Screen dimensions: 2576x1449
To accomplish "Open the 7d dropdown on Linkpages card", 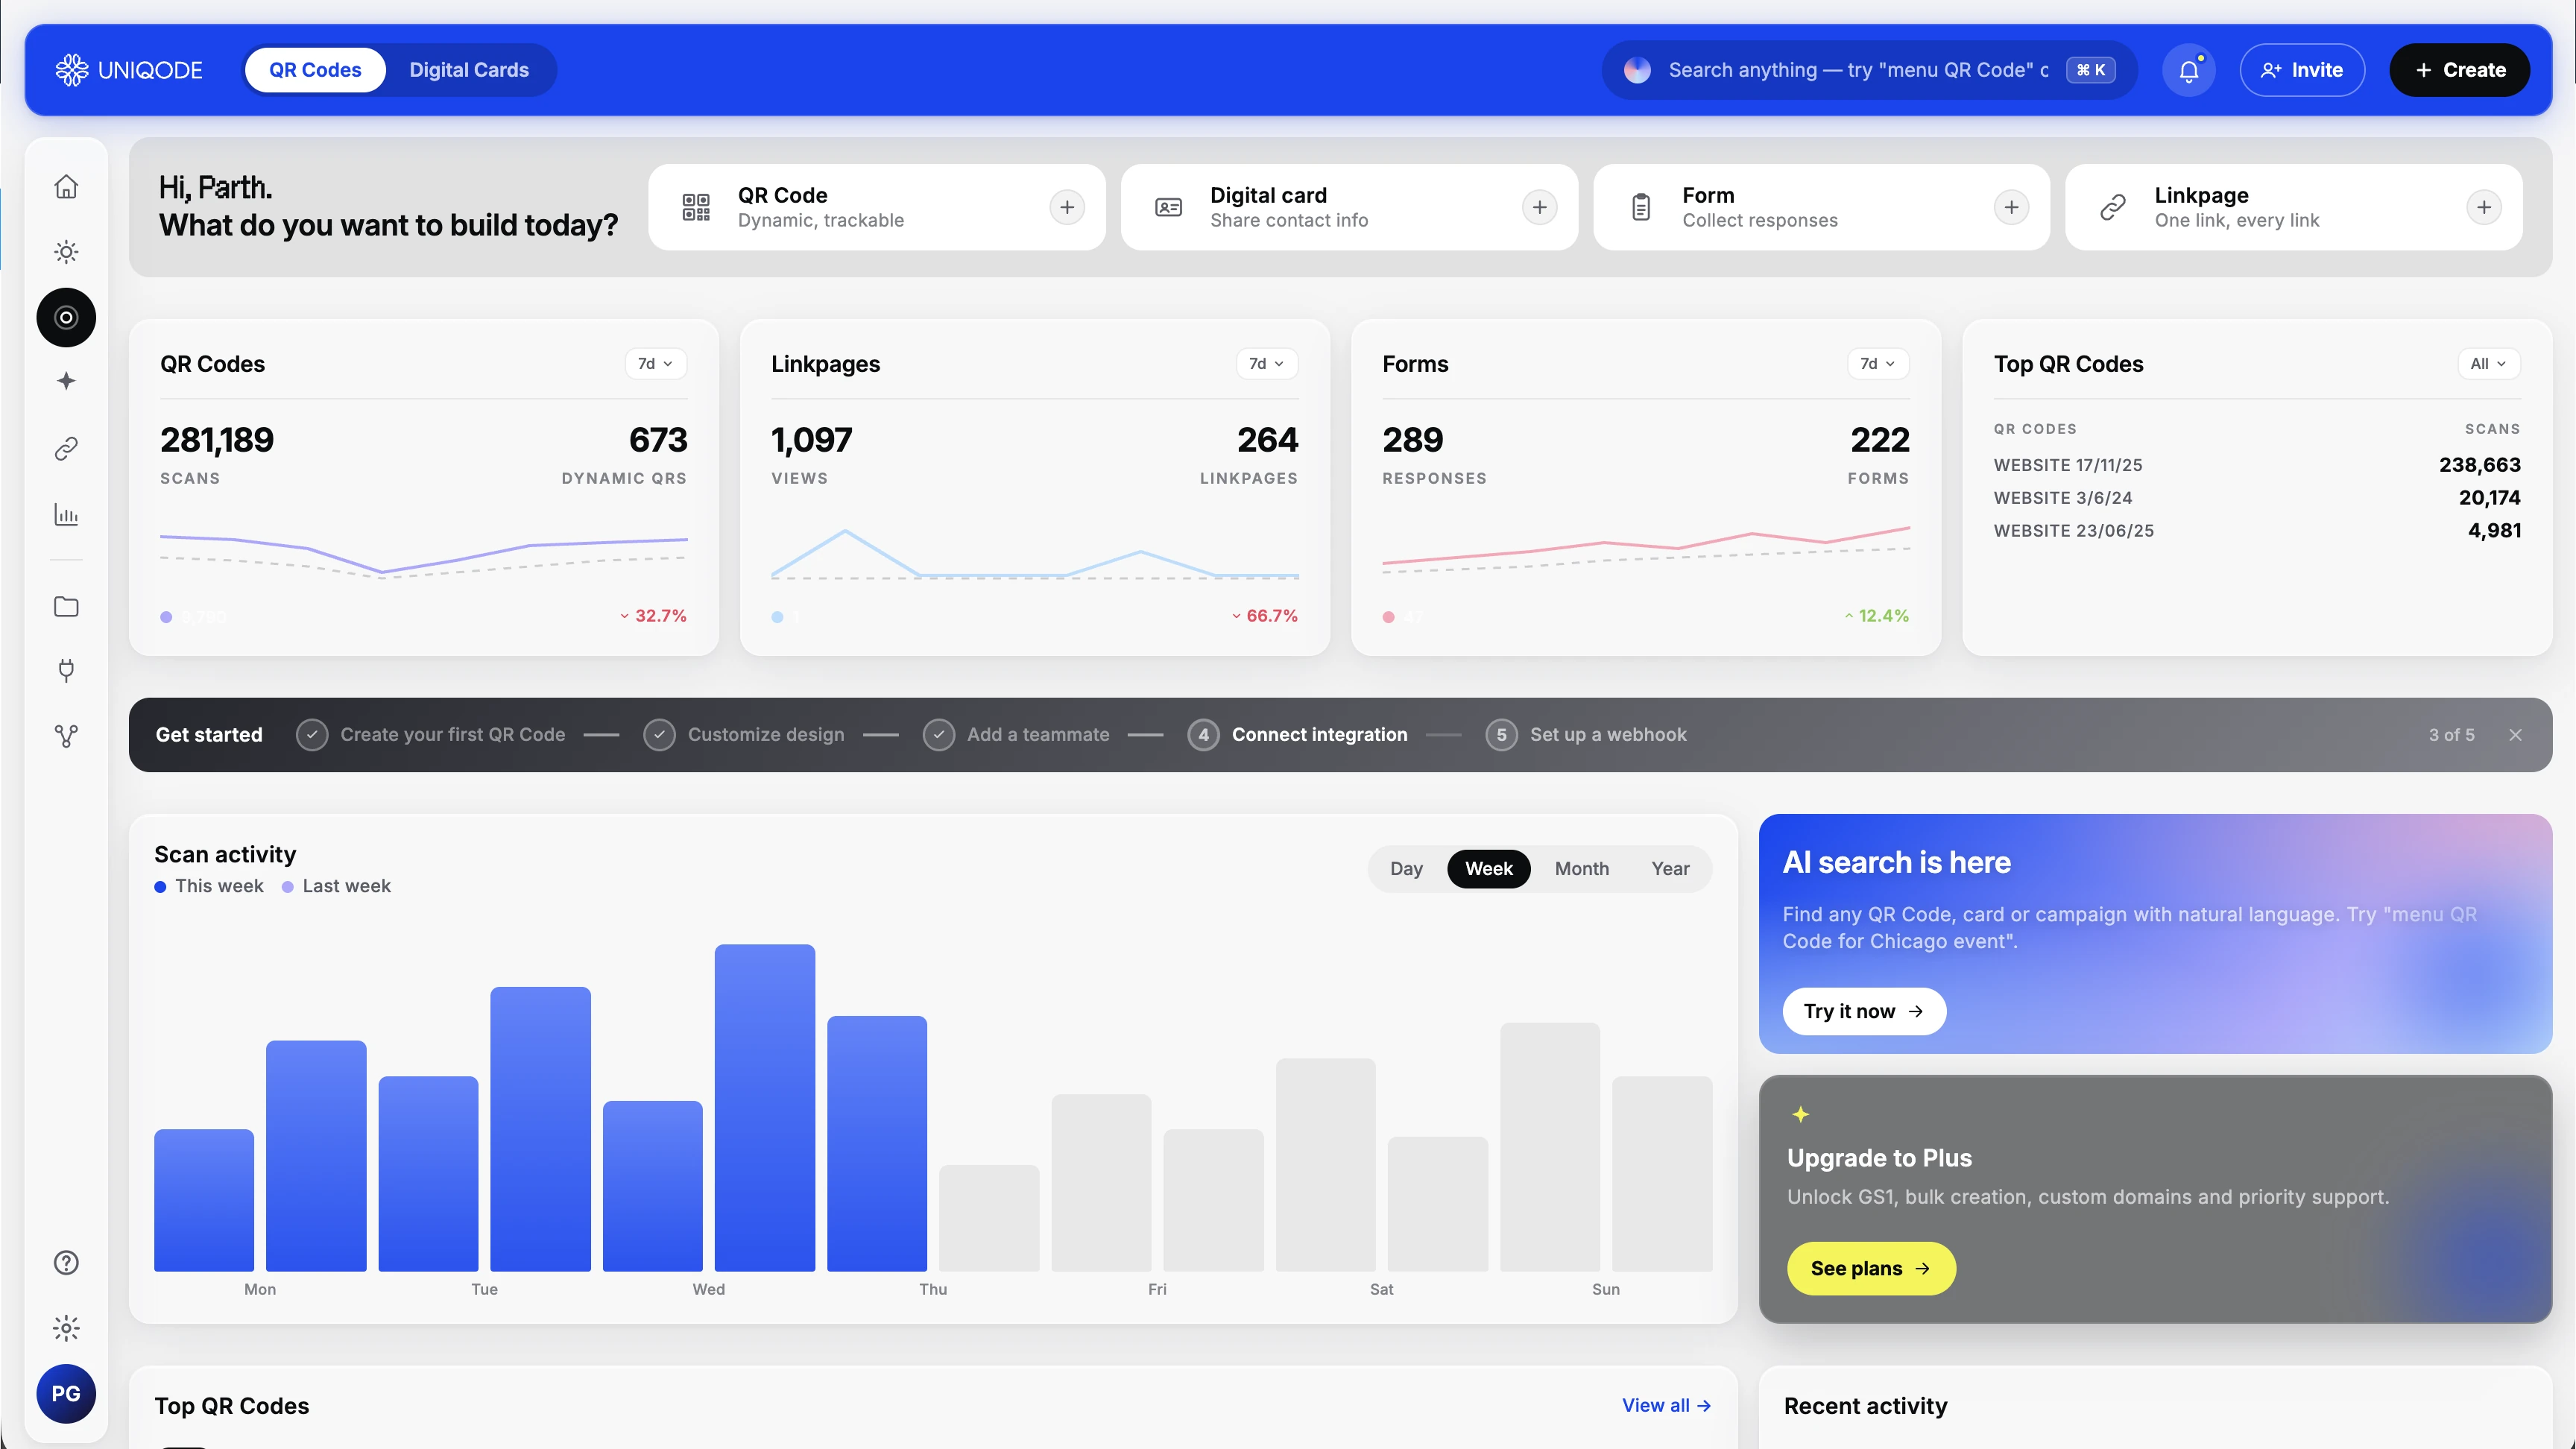I will point(1267,364).
